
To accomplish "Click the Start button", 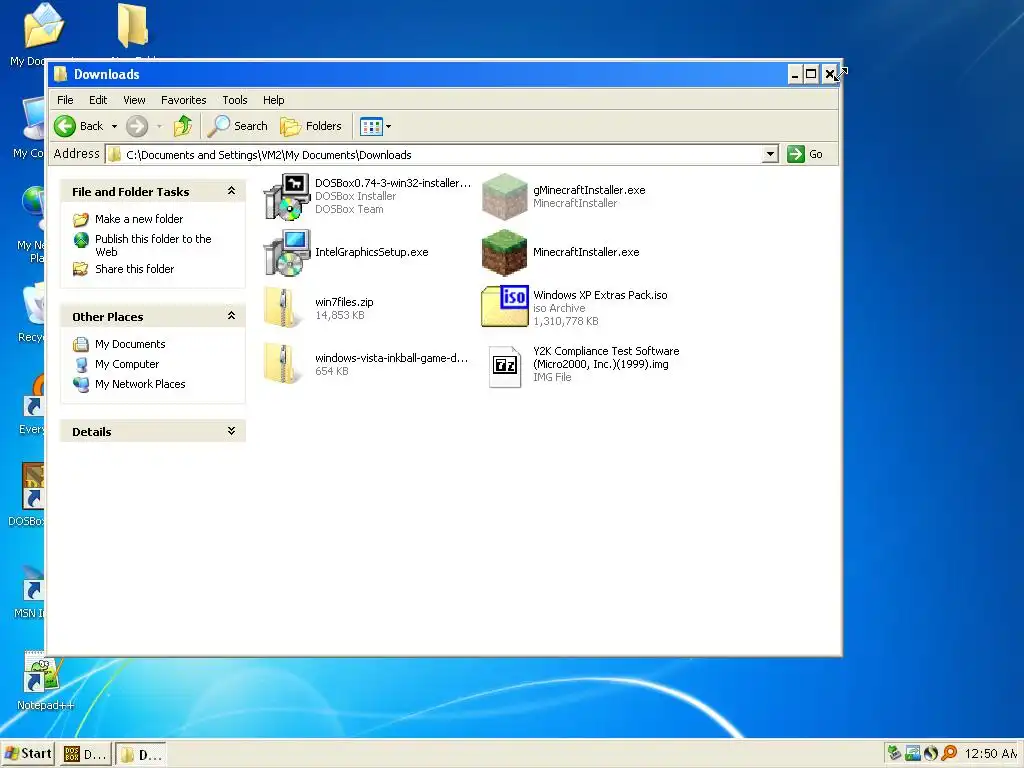I will pos(27,754).
